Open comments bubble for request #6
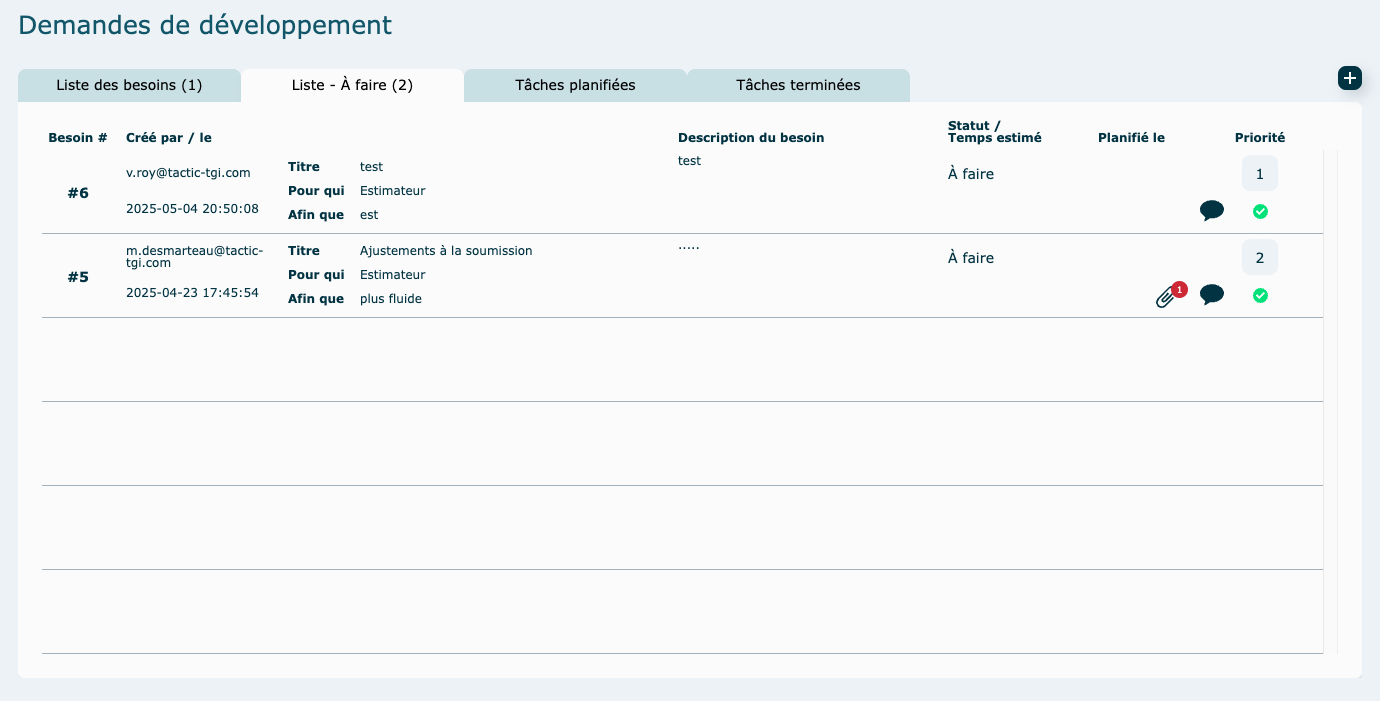1380x701 pixels. click(x=1211, y=210)
